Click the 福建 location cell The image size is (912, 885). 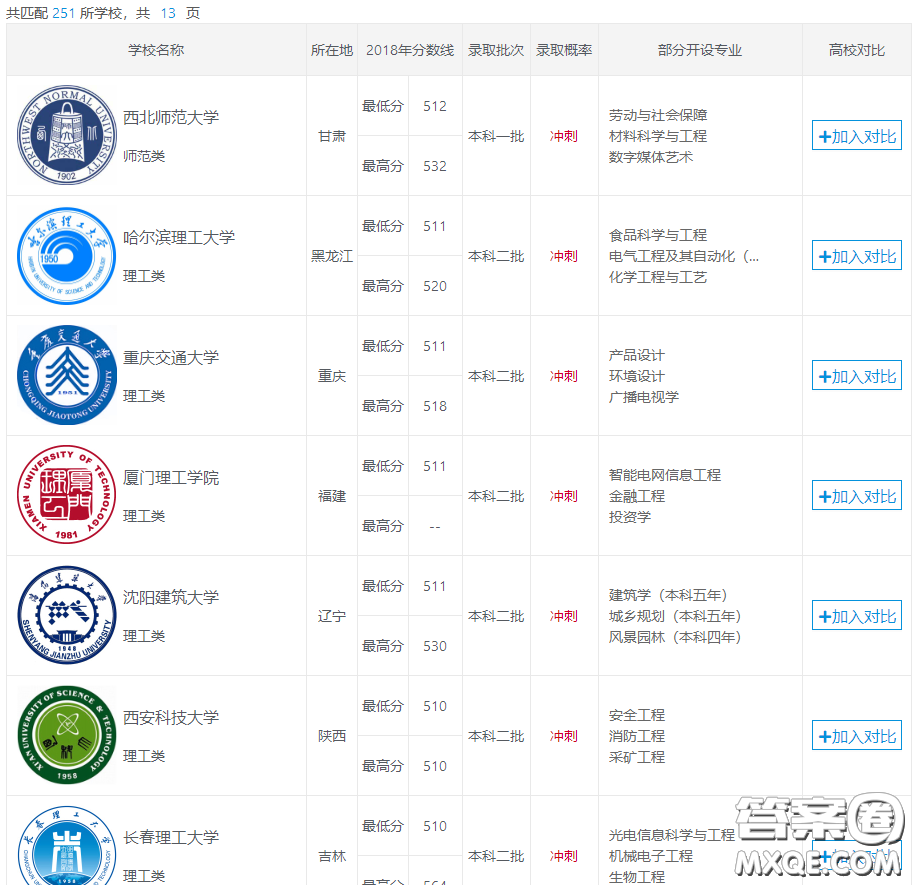click(332, 496)
